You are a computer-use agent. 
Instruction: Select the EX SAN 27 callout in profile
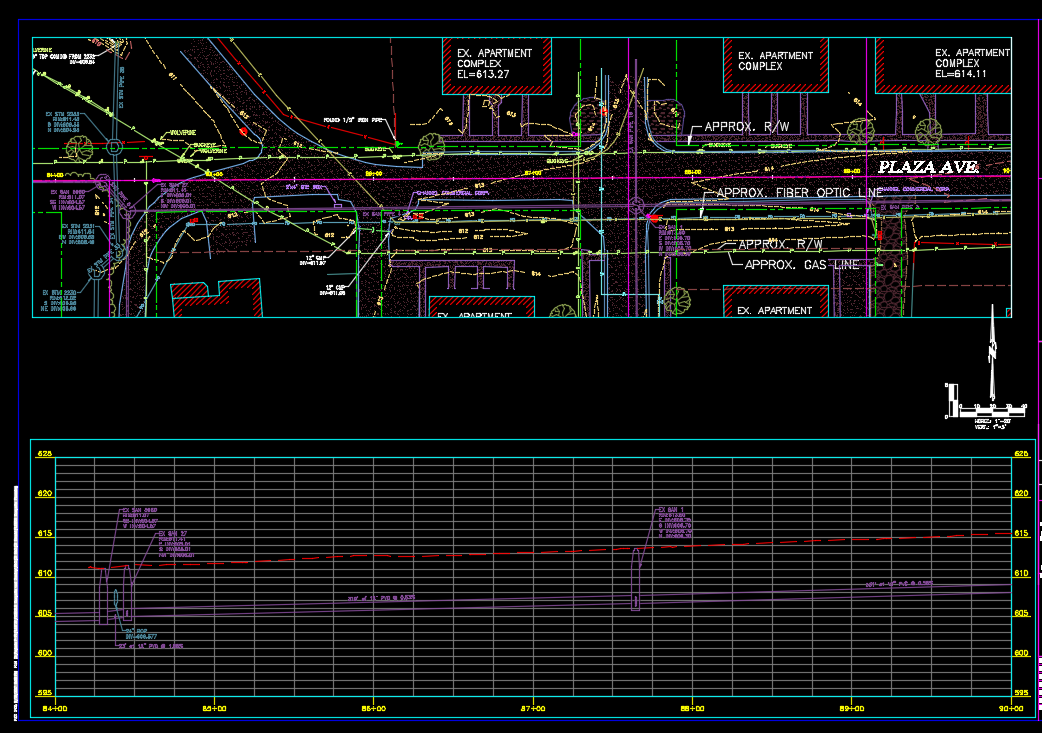176,544
